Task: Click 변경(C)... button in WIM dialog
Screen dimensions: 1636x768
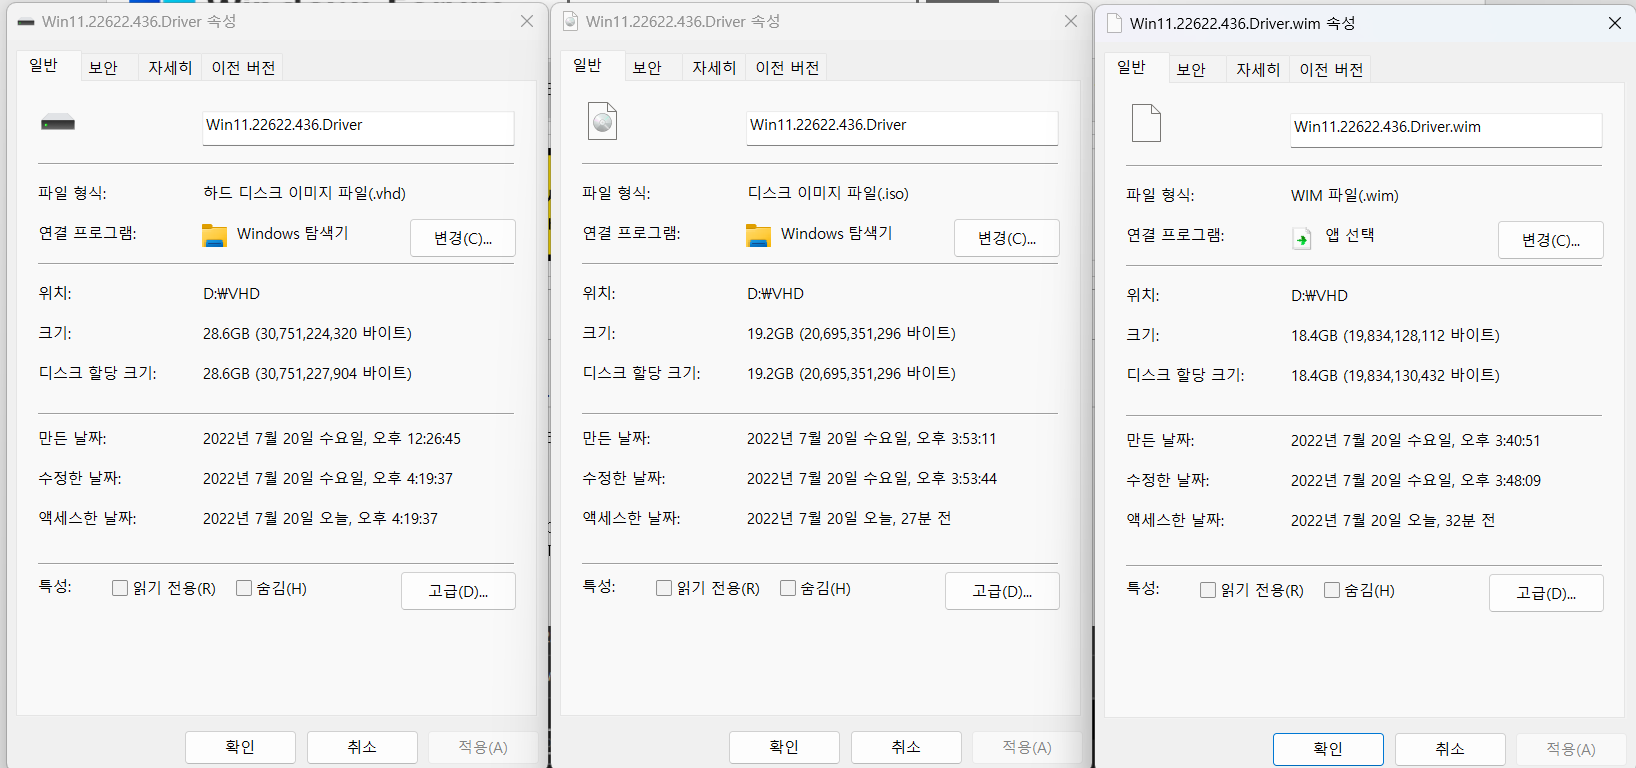Action: point(1551,240)
